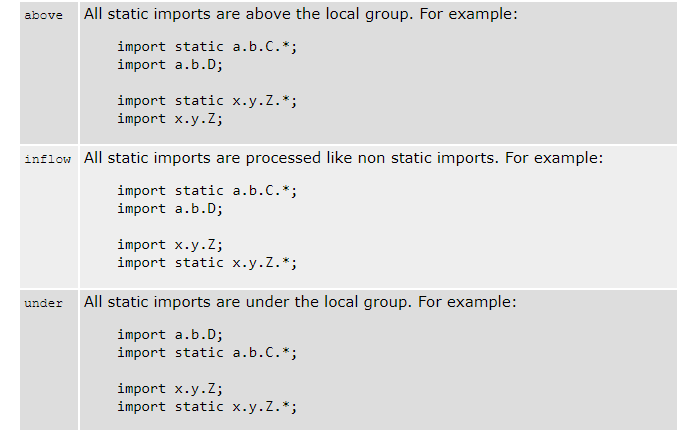Screen dimensions: 677x430
Task: Click the "inflow" option name
Action: (x=45, y=160)
